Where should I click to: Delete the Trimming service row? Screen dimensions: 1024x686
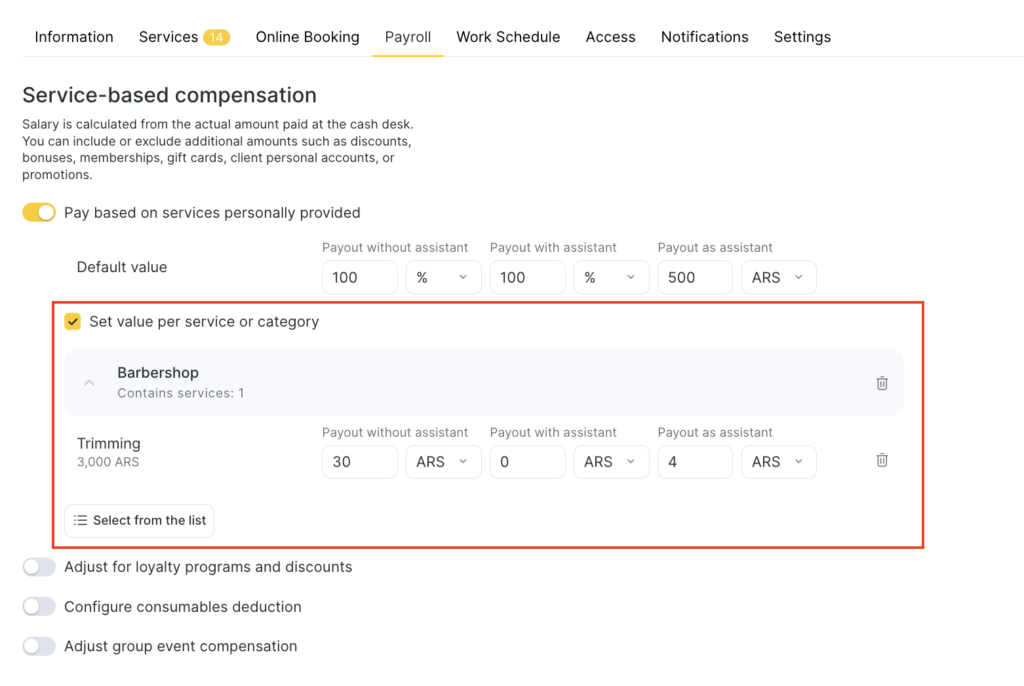[x=881, y=460]
